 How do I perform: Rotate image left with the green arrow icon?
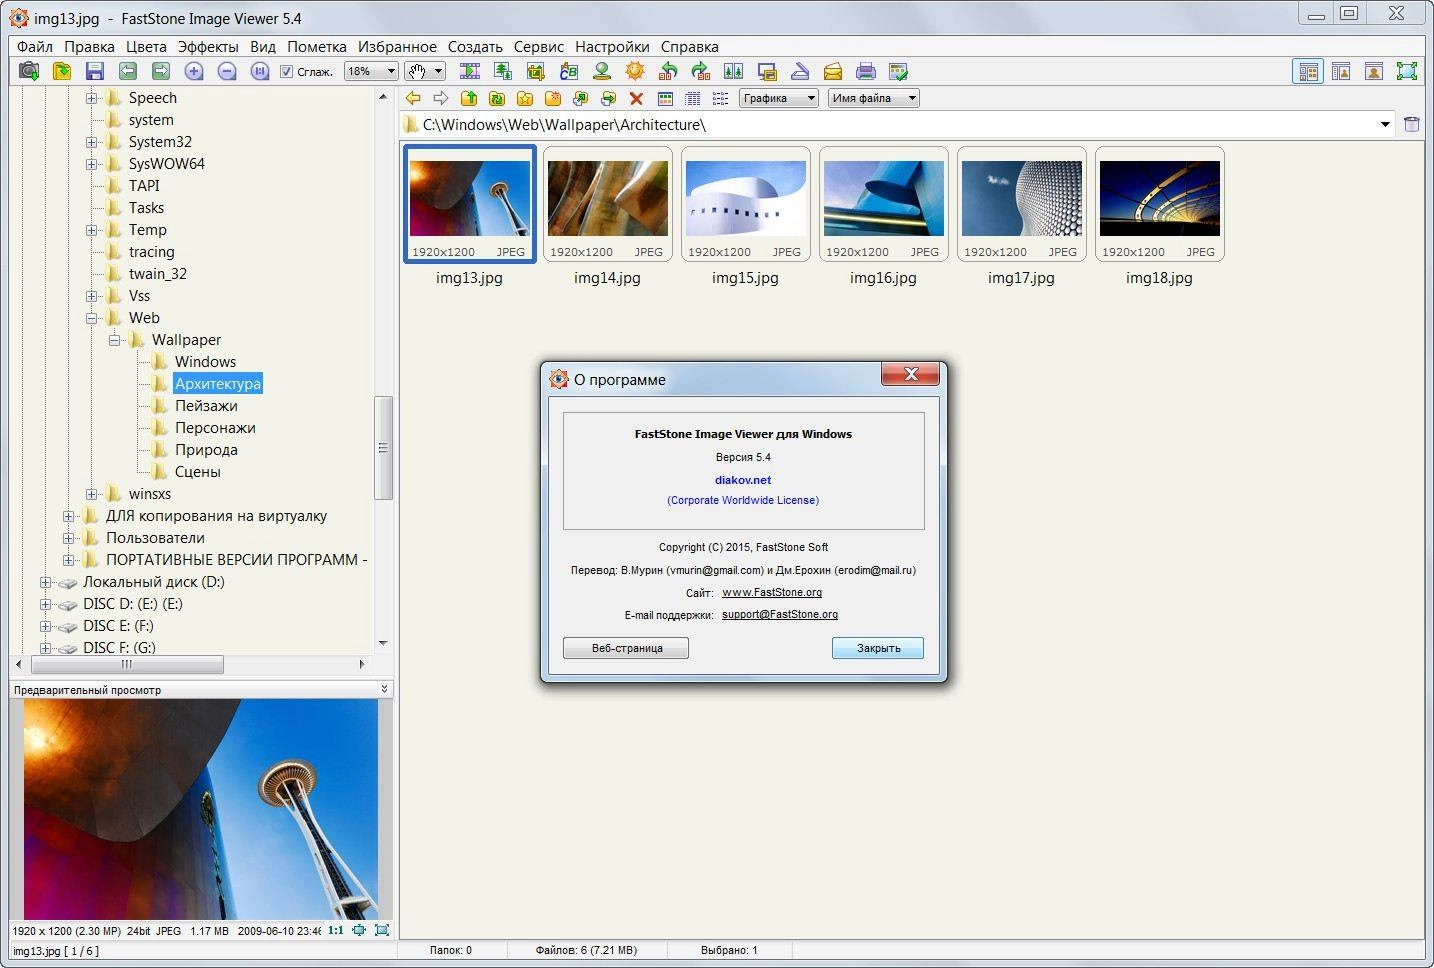[668, 71]
